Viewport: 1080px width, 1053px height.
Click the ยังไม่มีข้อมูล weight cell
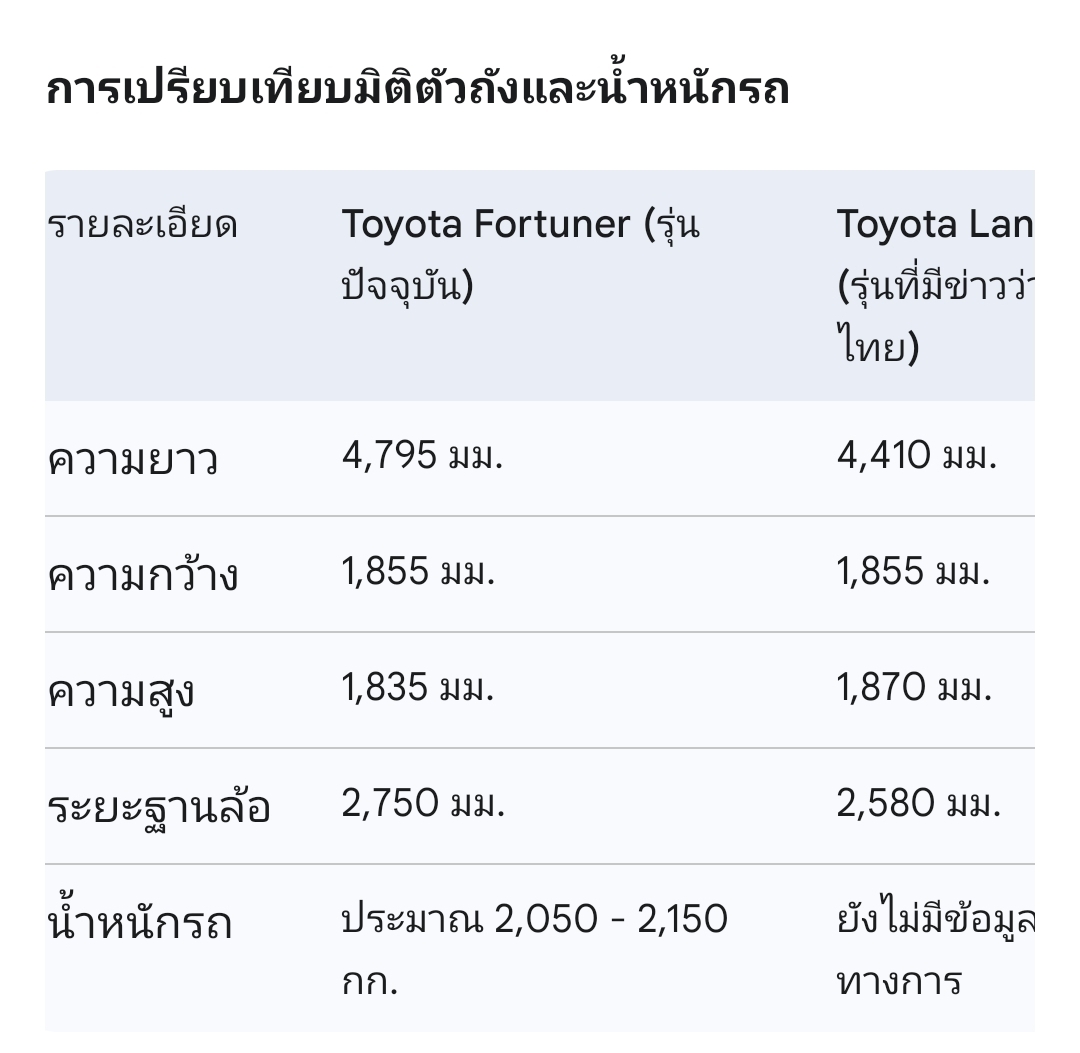[x=935, y=948]
